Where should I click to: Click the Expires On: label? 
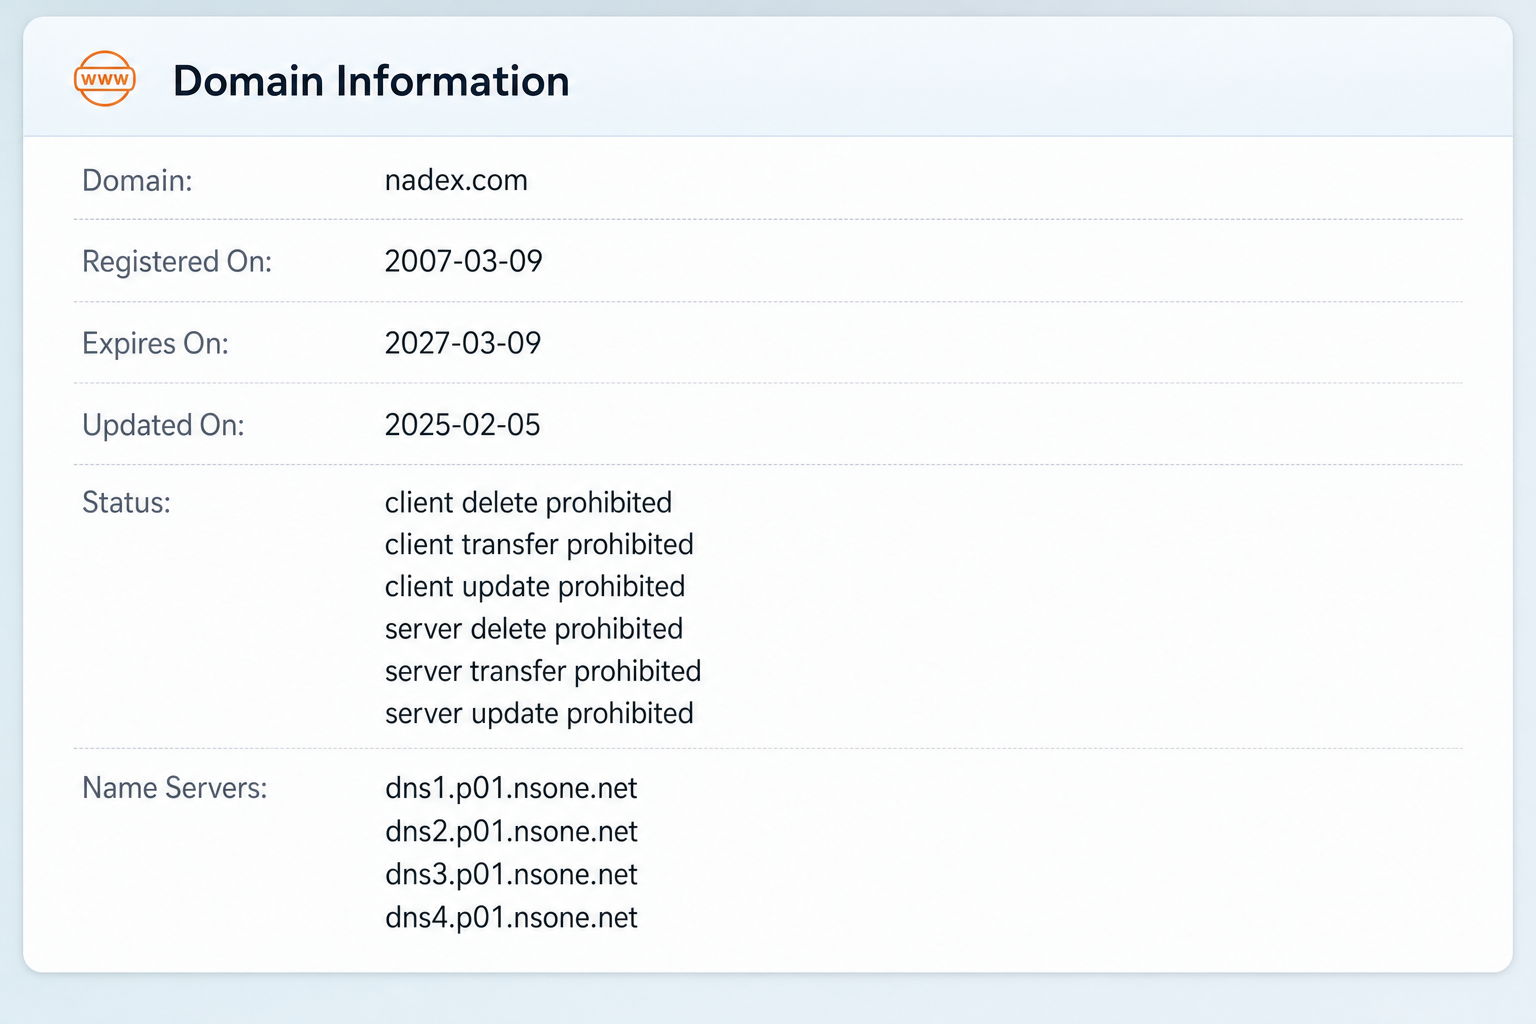[x=155, y=343]
